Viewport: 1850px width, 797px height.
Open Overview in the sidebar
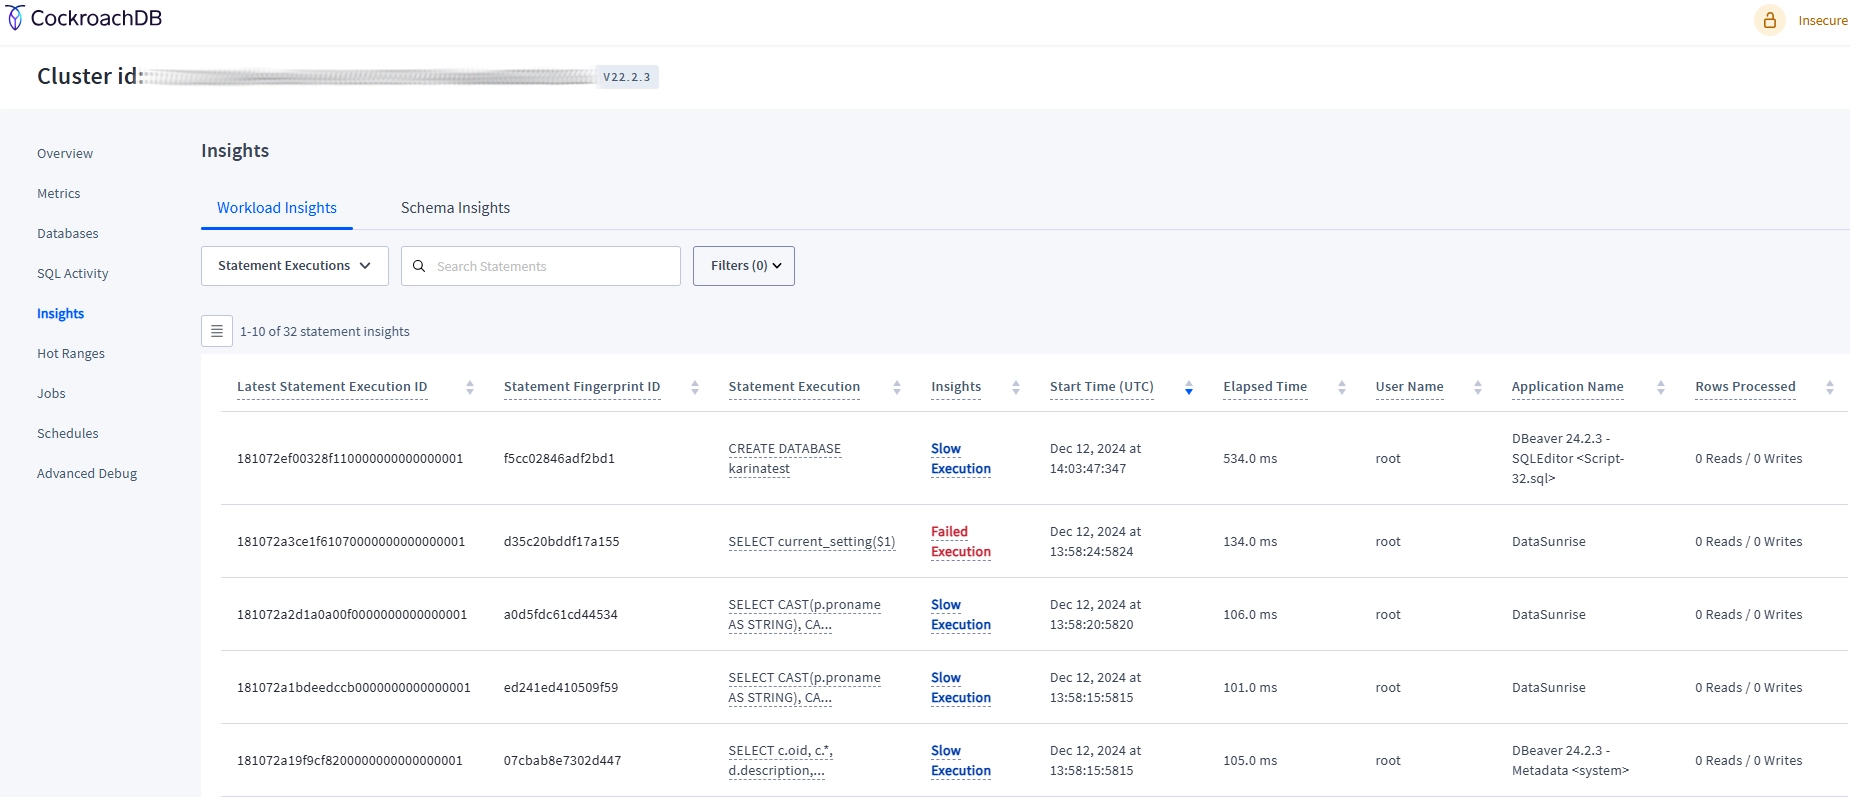point(65,153)
